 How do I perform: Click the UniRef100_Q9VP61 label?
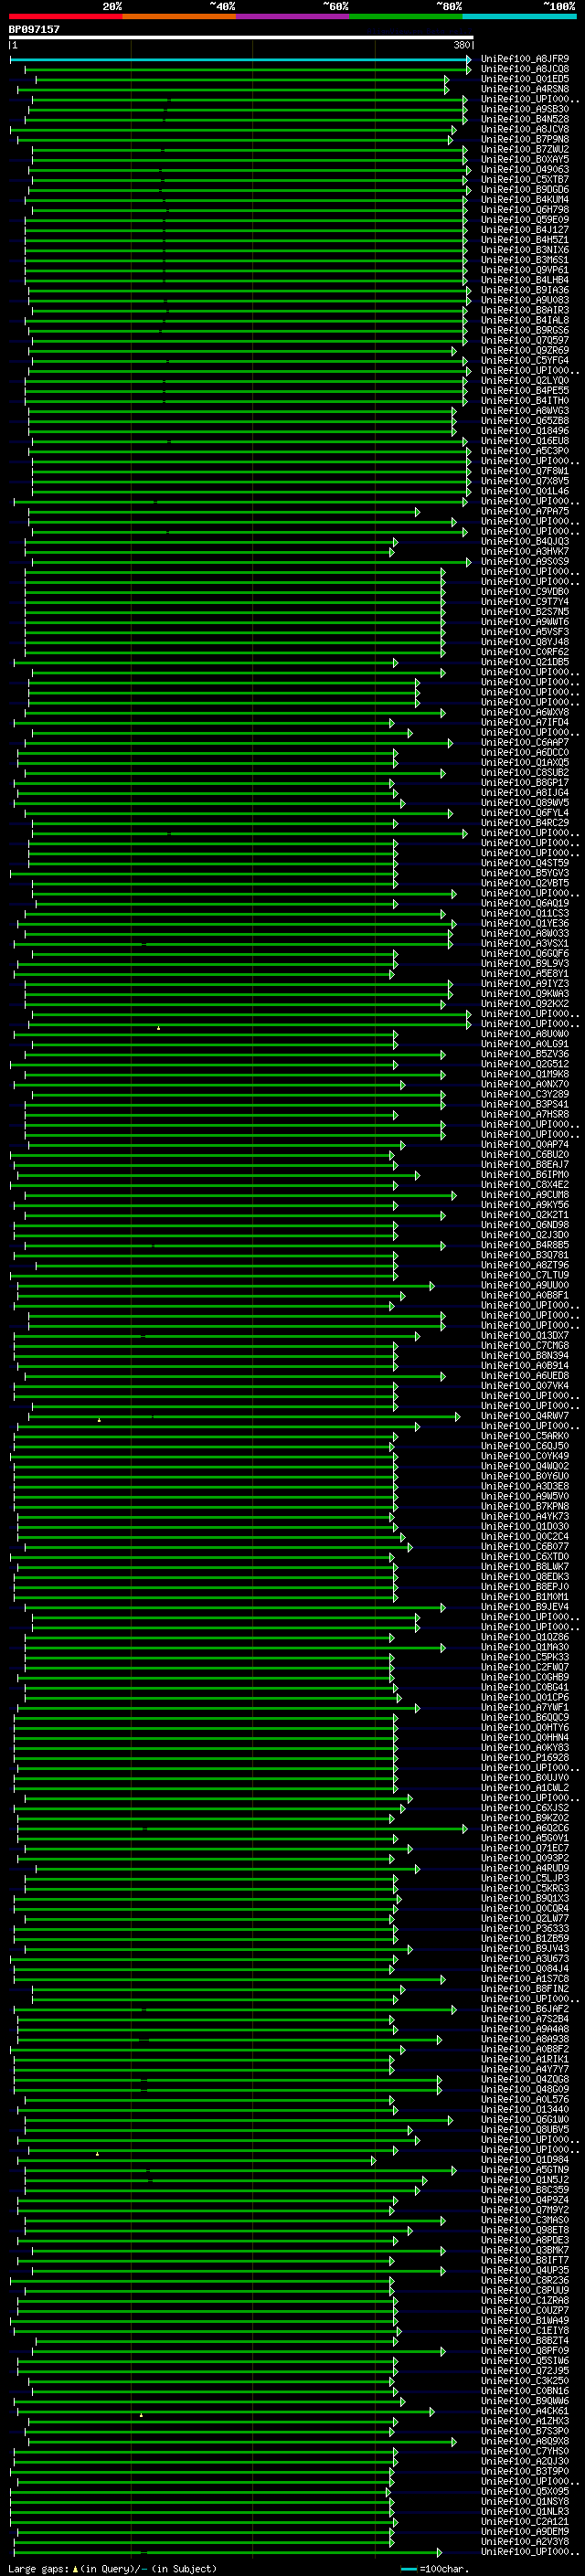[x=525, y=270]
